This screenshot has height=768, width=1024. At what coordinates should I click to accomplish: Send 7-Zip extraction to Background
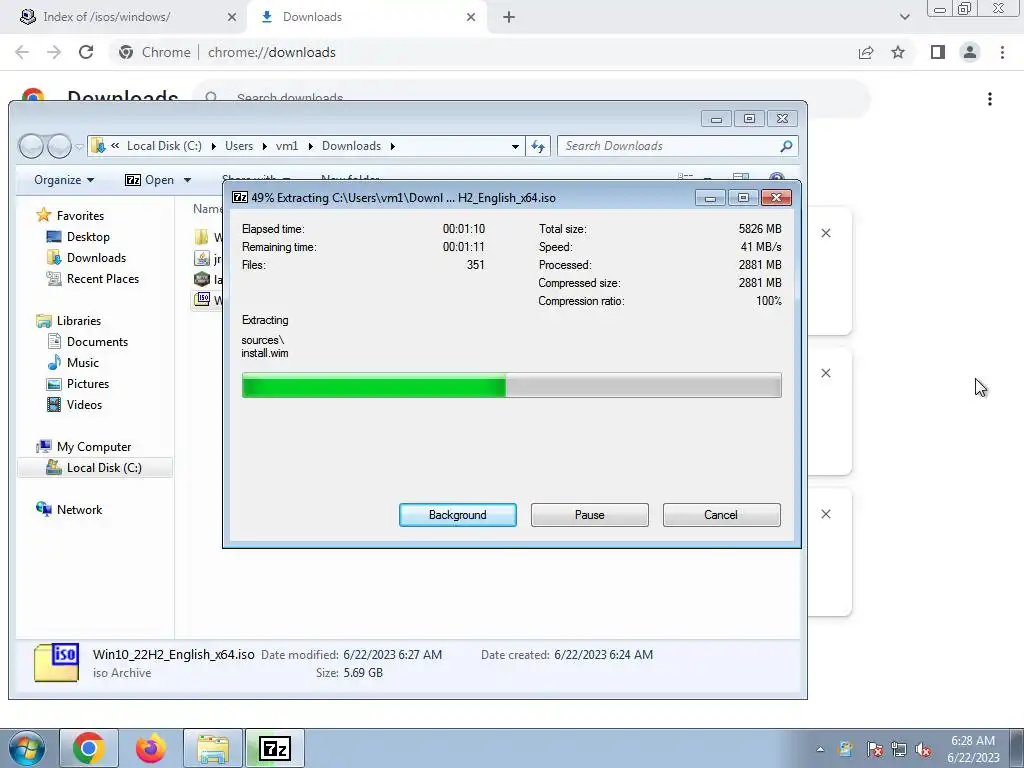pyautogui.click(x=457, y=515)
